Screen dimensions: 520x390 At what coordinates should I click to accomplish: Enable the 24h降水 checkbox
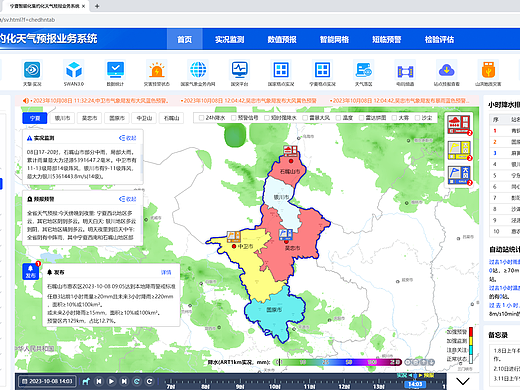201,118
